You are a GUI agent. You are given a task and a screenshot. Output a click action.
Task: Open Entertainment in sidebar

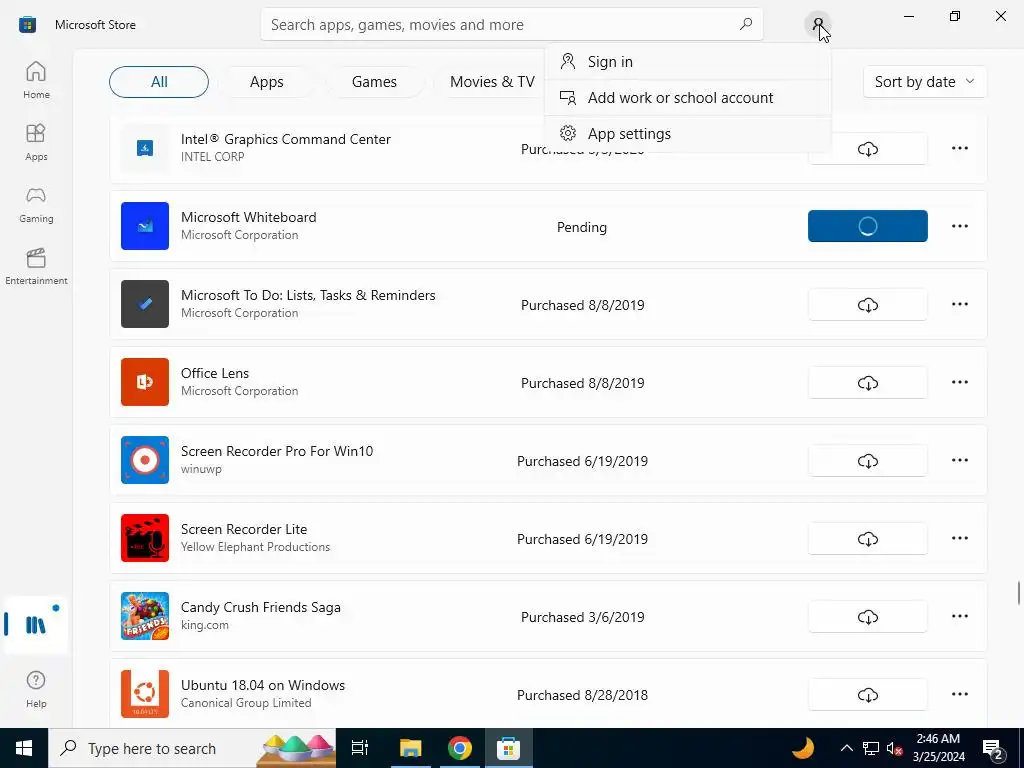click(x=36, y=266)
